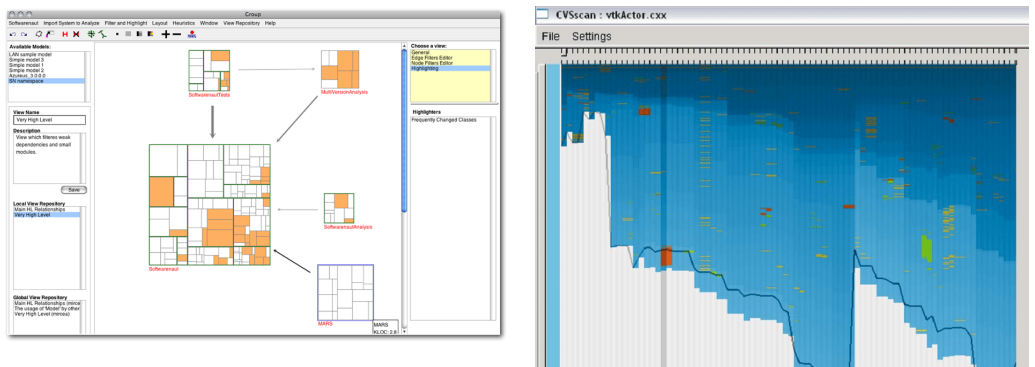Open the Layout menu
Screen dimensions: 1035x367
point(160,23)
